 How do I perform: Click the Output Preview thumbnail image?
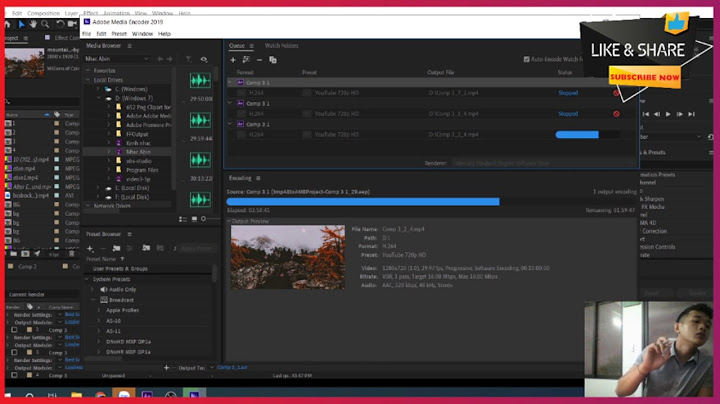[287, 257]
